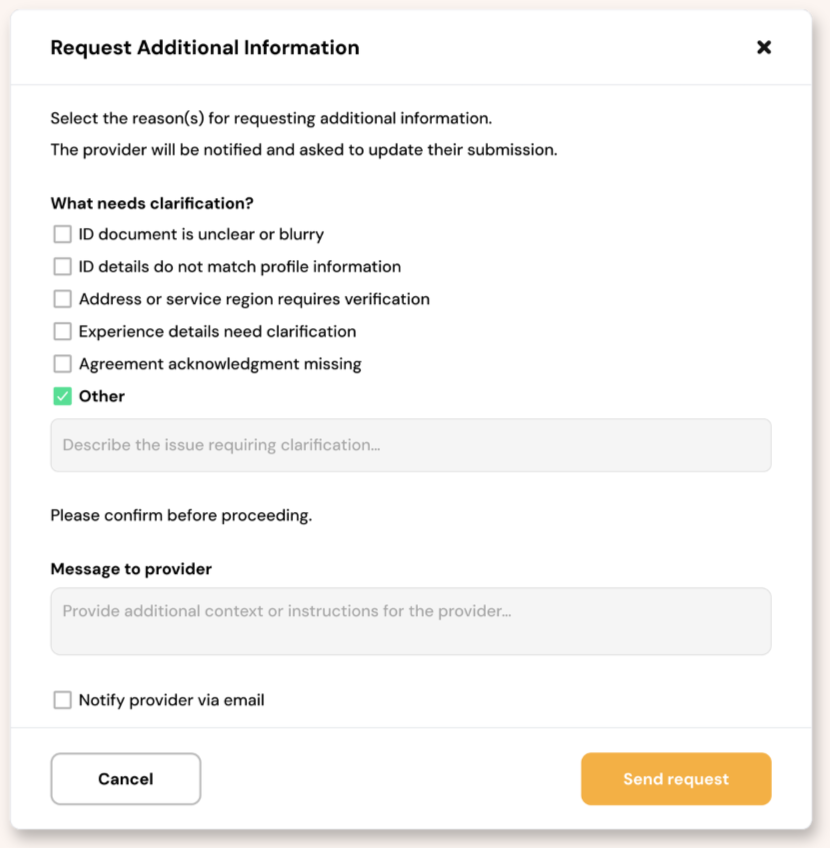This screenshot has width=830, height=848.
Task: Click the 'Message to provider' field label
Action: pyautogui.click(x=131, y=569)
